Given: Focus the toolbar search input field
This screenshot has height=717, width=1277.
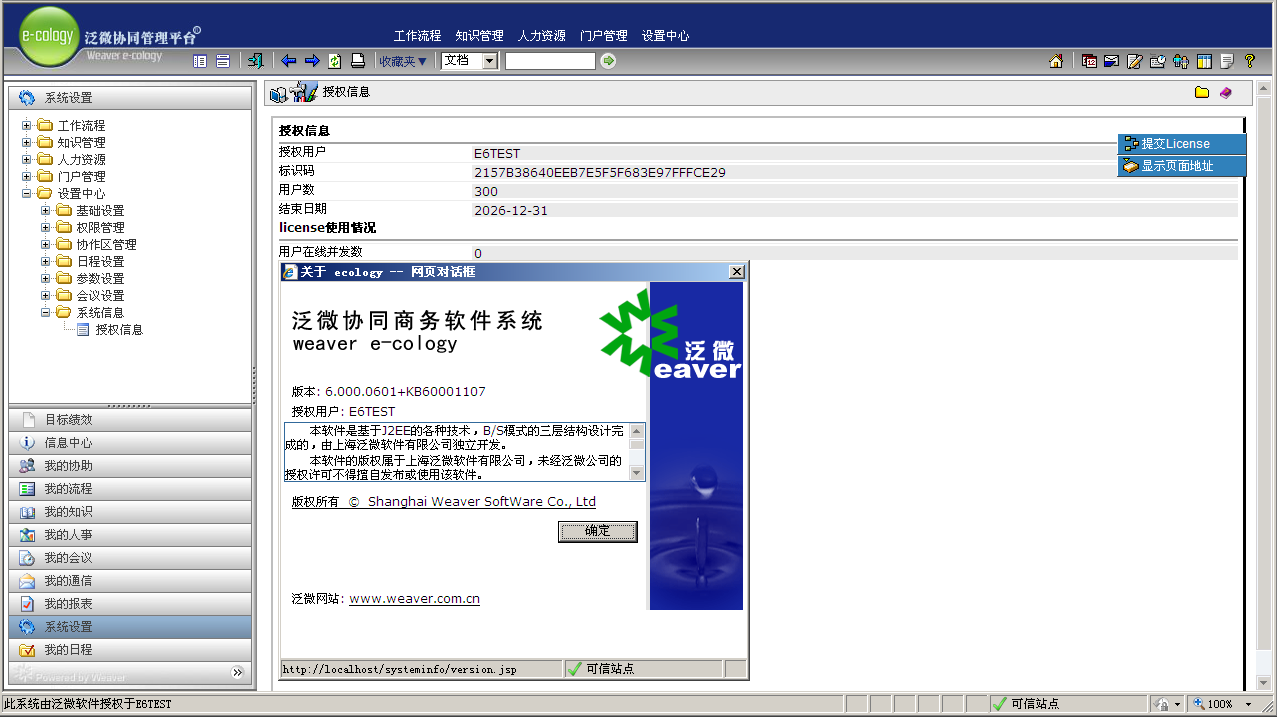Looking at the screenshot, I should click(x=550, y=61).
